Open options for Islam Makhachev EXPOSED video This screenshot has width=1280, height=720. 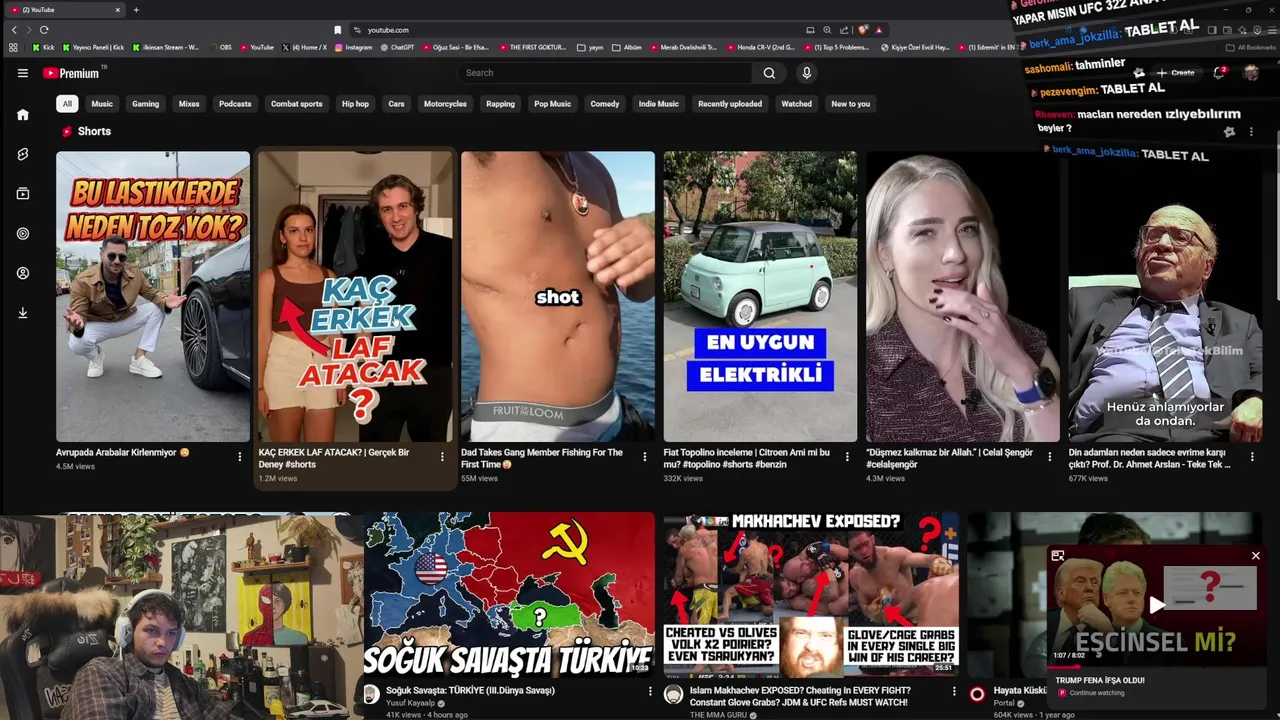click(953, 691)
